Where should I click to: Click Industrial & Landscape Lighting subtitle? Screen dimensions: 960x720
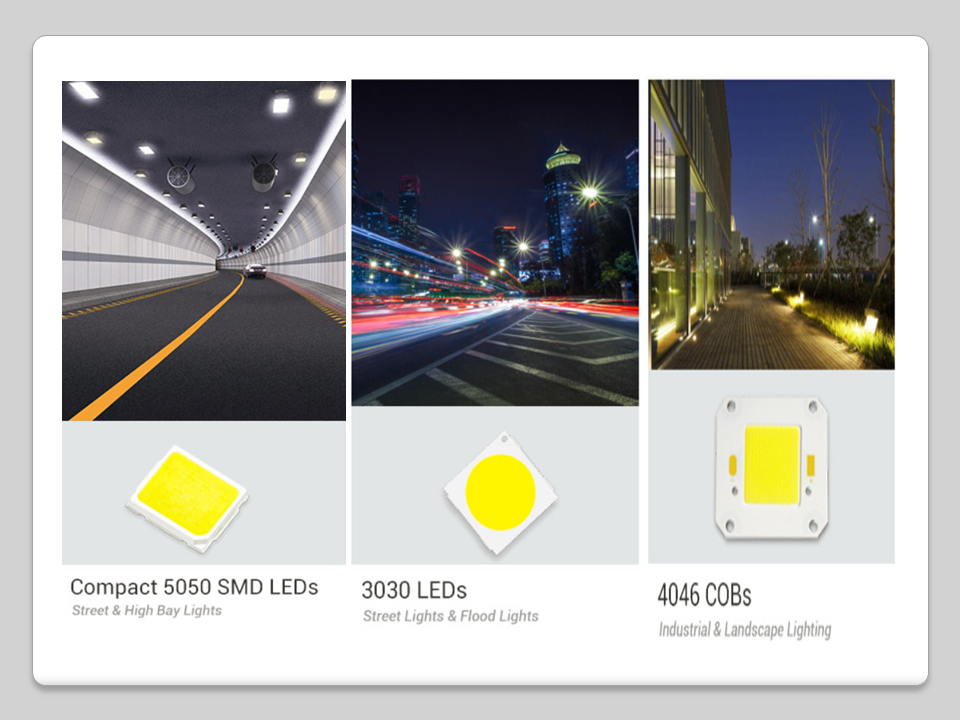click(x=745, y=630)
